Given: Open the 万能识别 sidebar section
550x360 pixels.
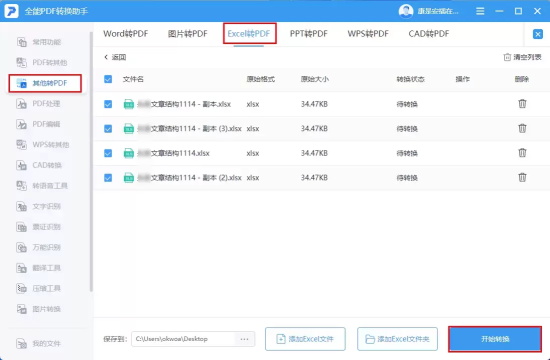Looking at the screenshot, I should 39,248.
